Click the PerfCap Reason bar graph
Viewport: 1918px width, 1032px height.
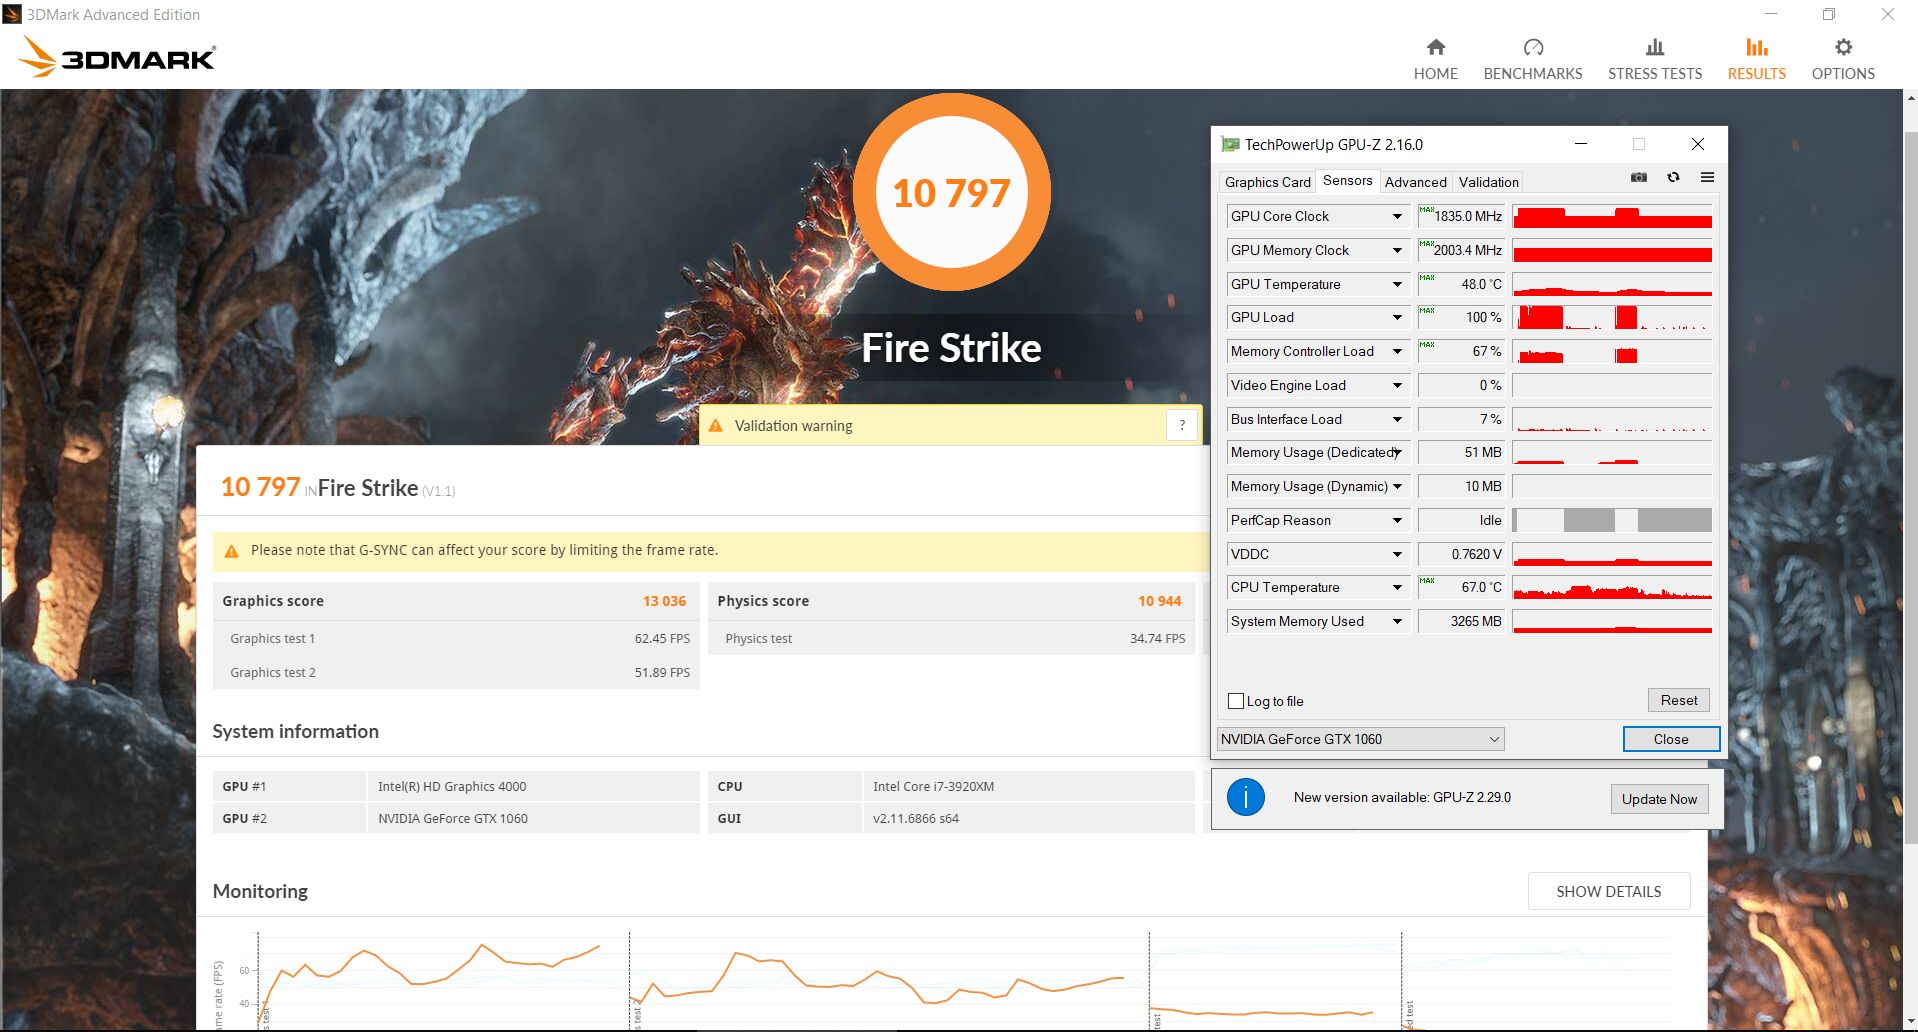click(1612, 520)
